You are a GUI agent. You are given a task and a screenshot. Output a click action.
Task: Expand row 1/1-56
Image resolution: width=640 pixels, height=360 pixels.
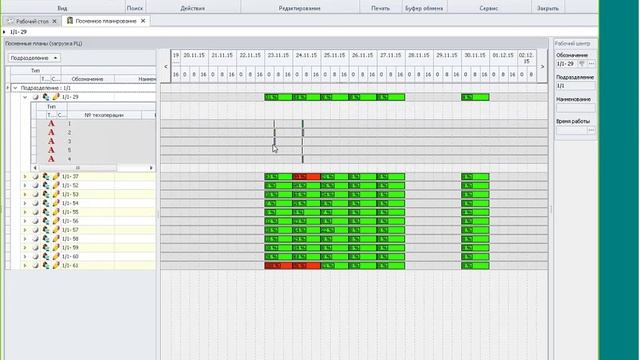[x=25, y=221]
